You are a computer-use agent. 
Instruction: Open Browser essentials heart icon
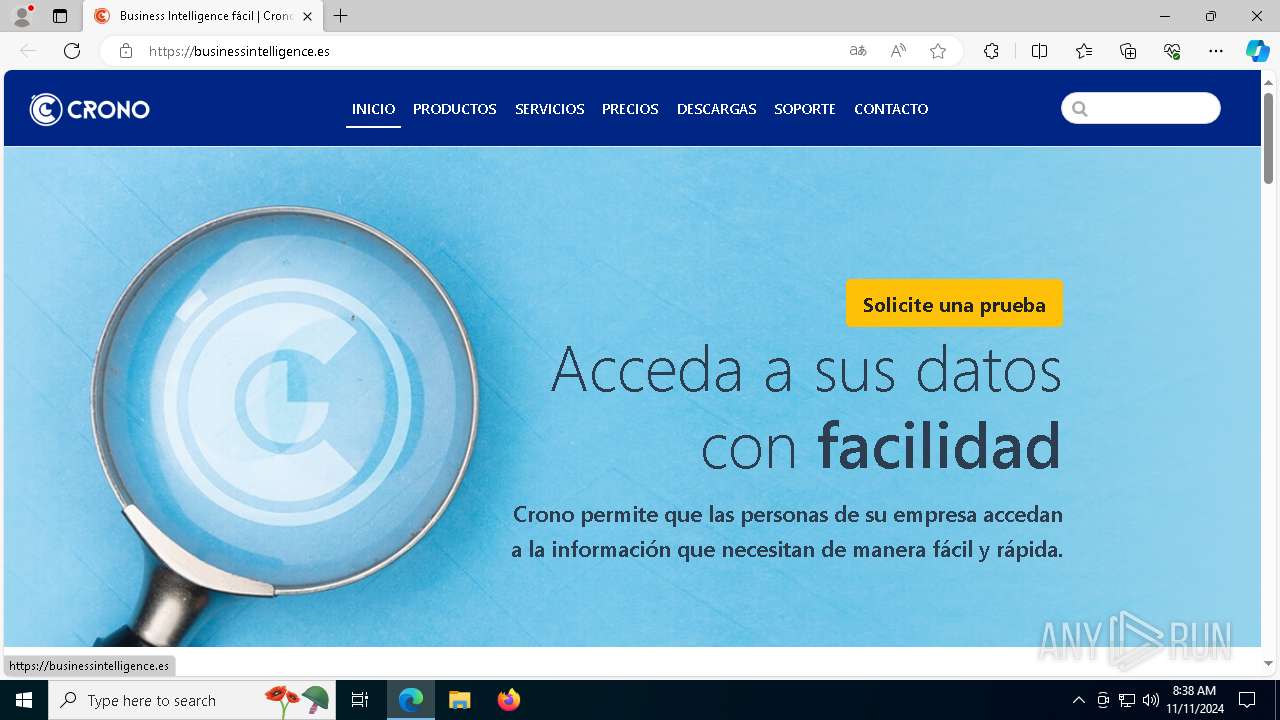coord(1172,51)
